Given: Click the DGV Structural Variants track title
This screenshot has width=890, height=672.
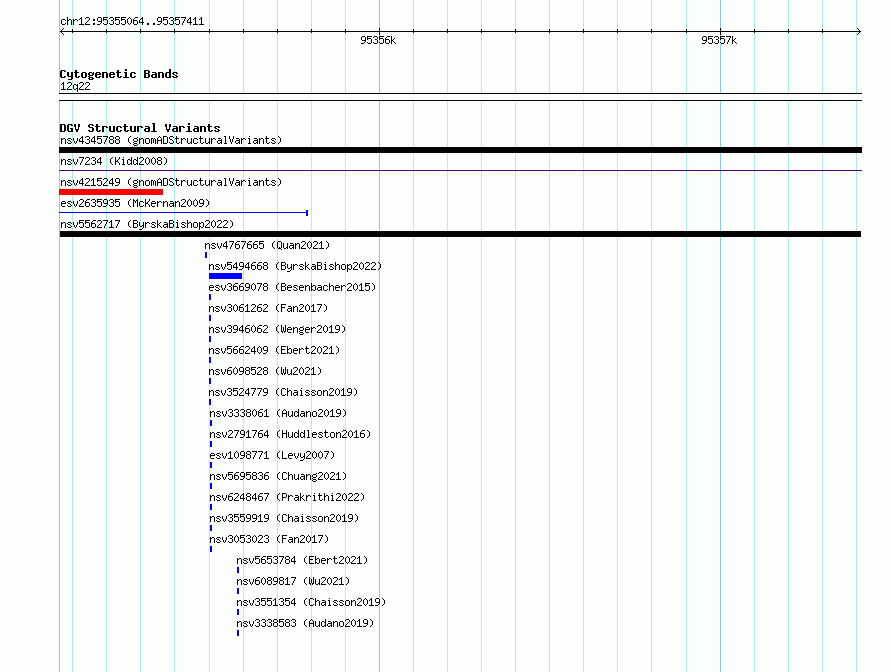Looking at the screenshot, I should tap(140, 128).
